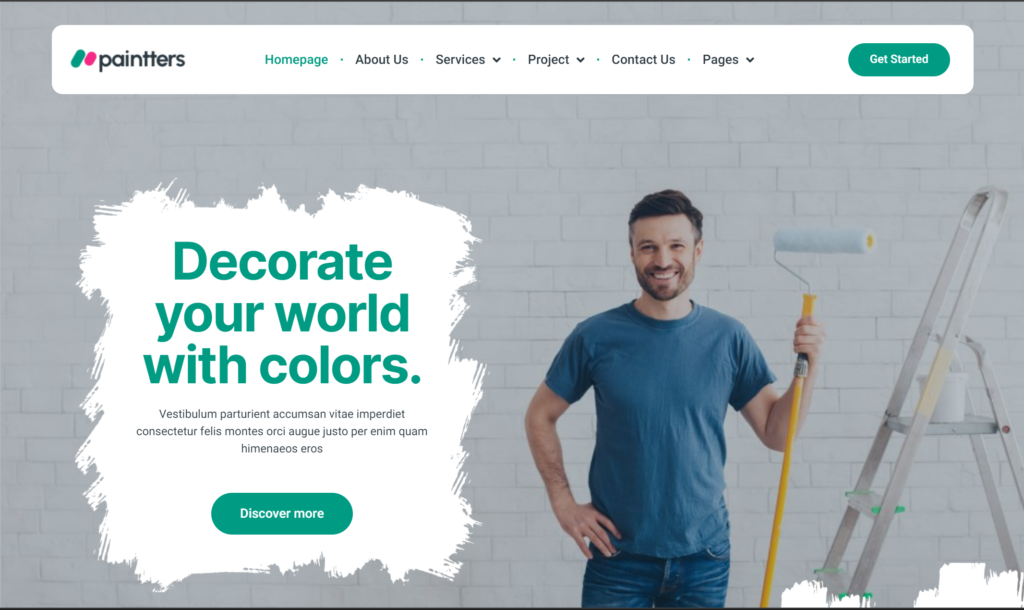The width and height of the screenshot is (1024, 610).
Task: Click the paintters logo icon
Action: click(x=84, y=59)
